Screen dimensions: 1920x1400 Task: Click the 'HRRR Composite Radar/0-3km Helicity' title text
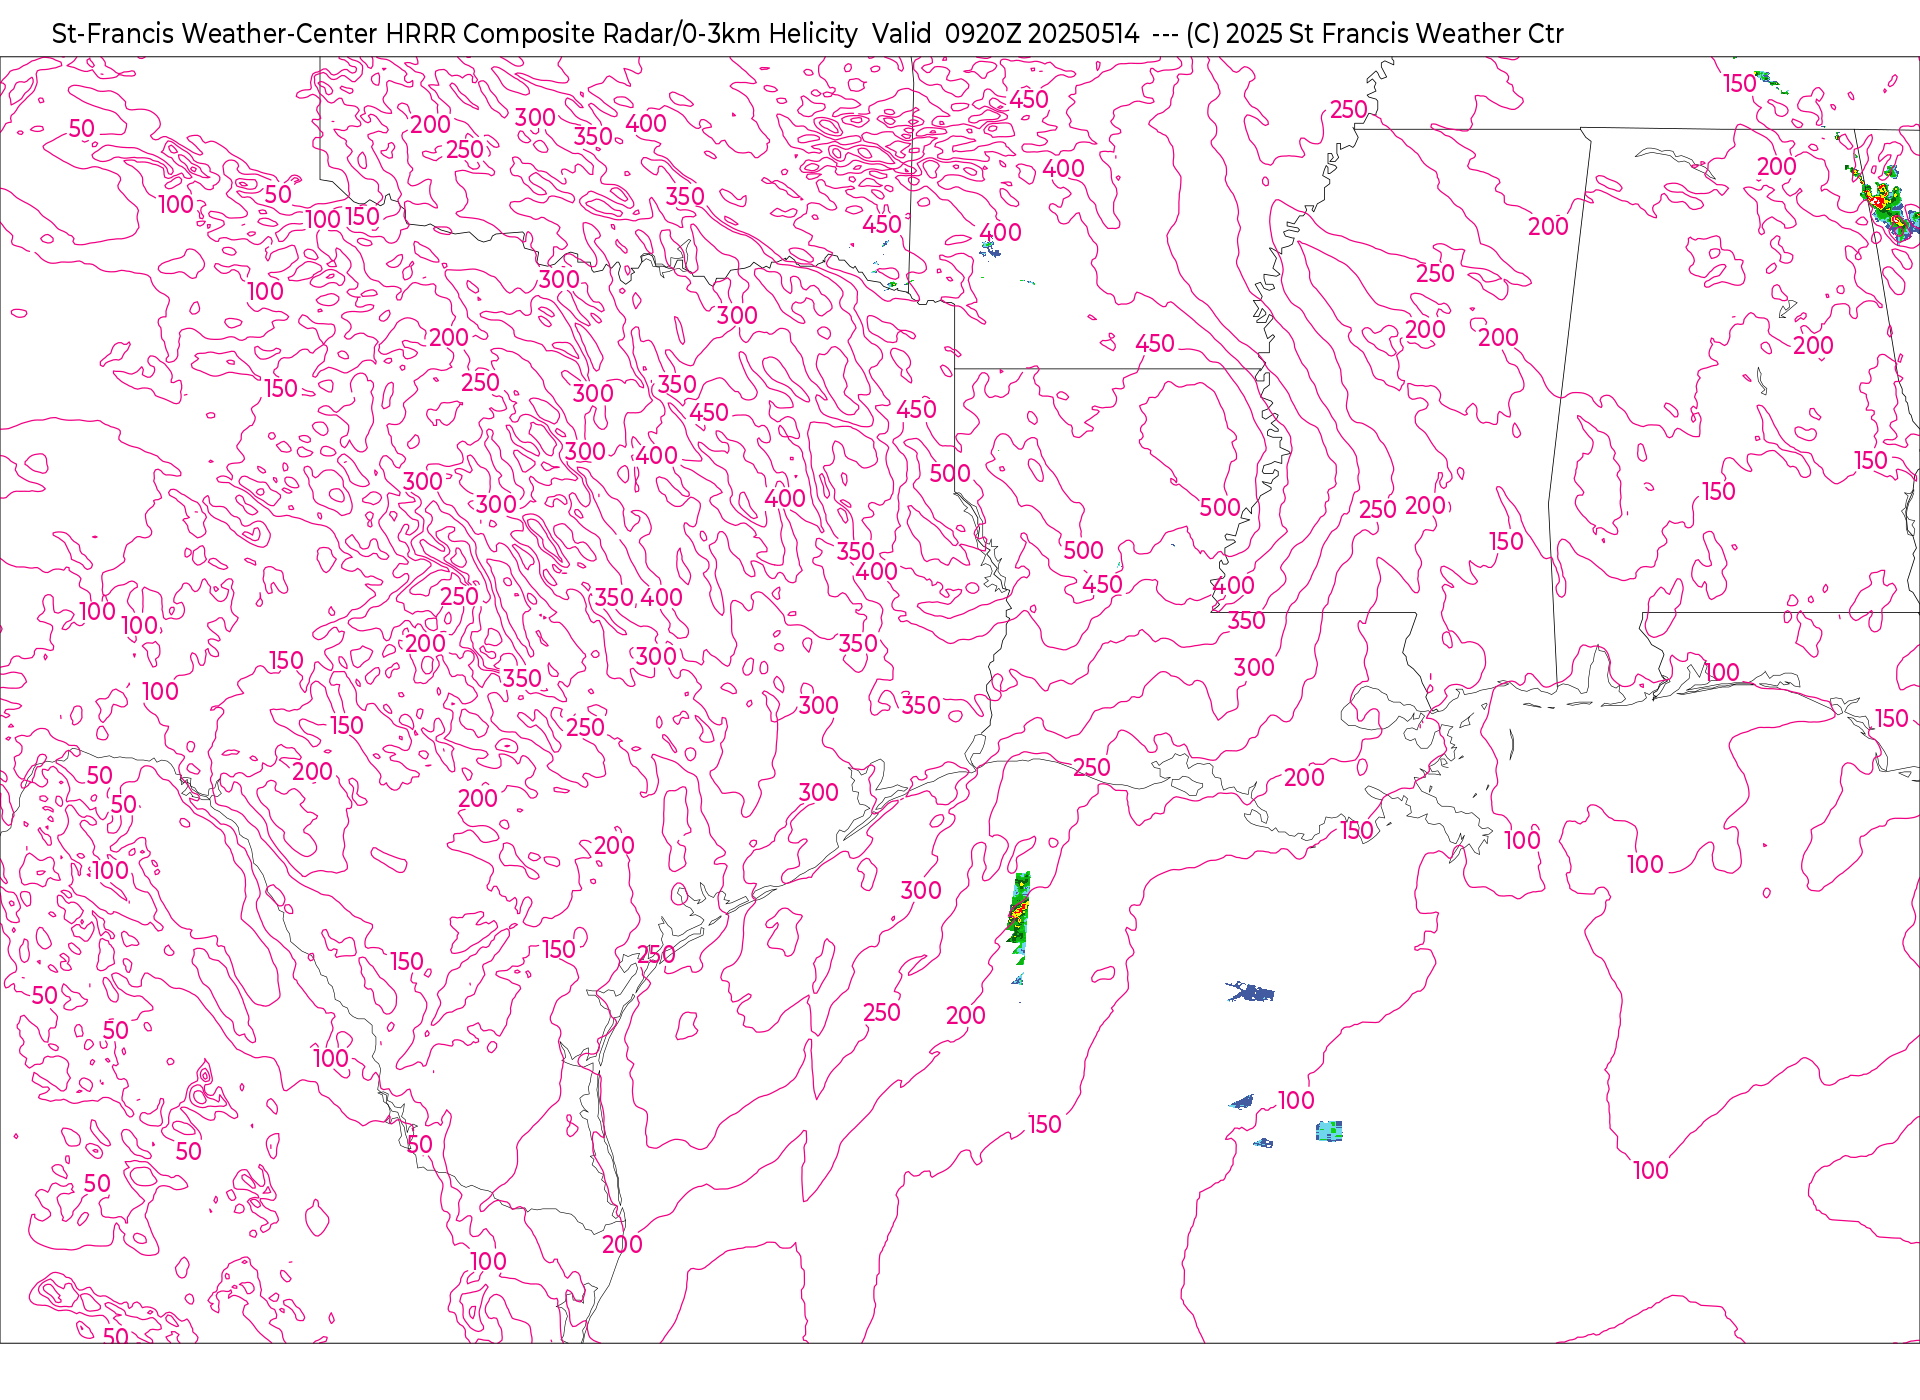pyautogui.click(x=621, y=34)
